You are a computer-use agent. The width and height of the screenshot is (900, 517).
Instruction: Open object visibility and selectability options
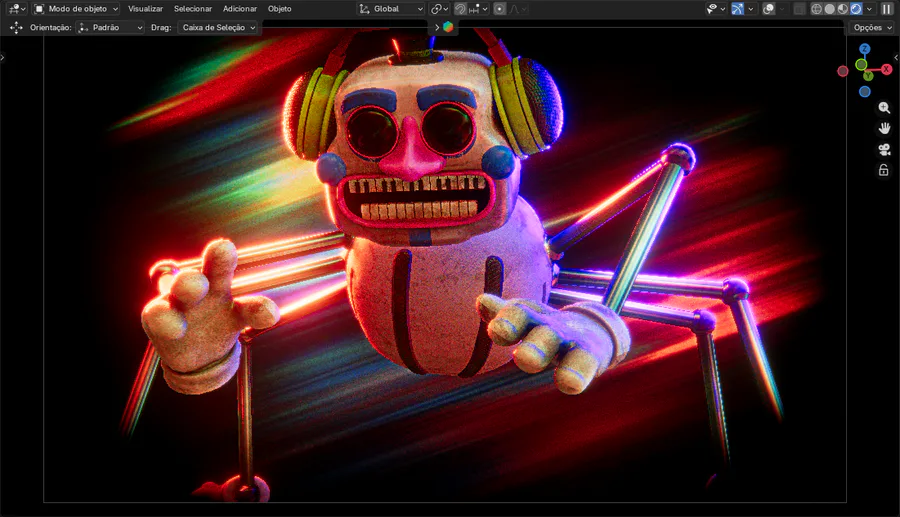tap(712, 9)
